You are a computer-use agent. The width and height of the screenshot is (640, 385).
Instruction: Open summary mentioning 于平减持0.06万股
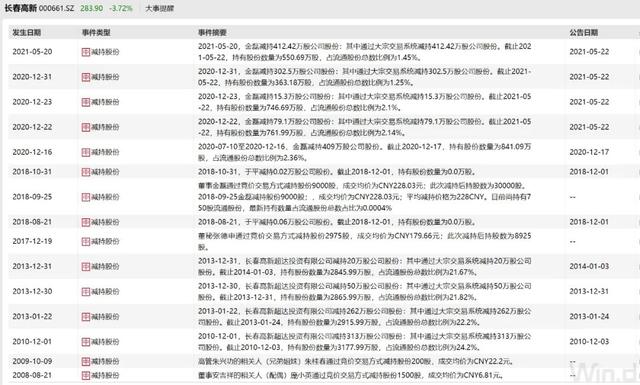click(337, 222)
